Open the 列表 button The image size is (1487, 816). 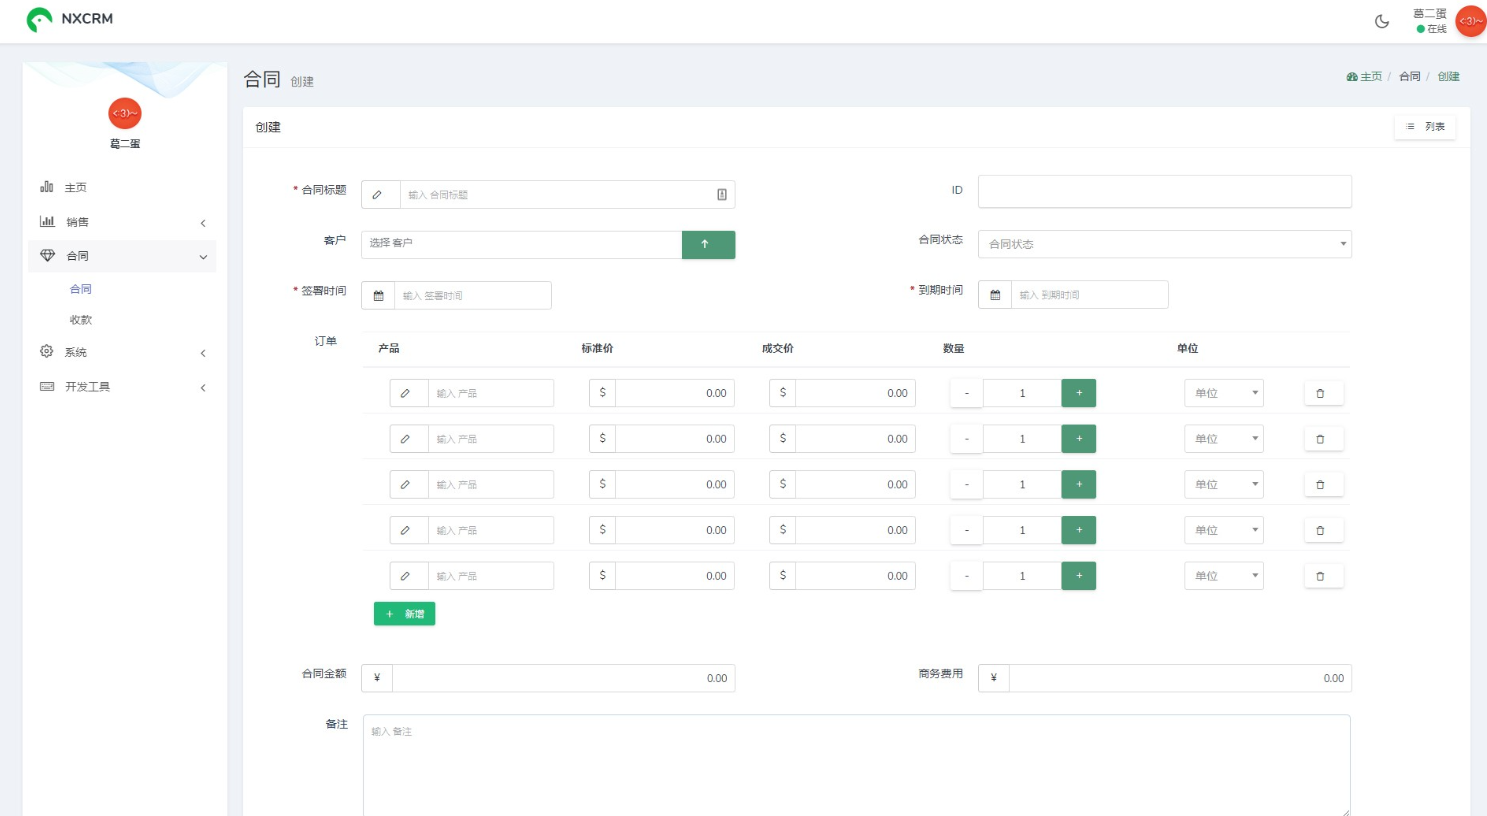(1425, 127)
